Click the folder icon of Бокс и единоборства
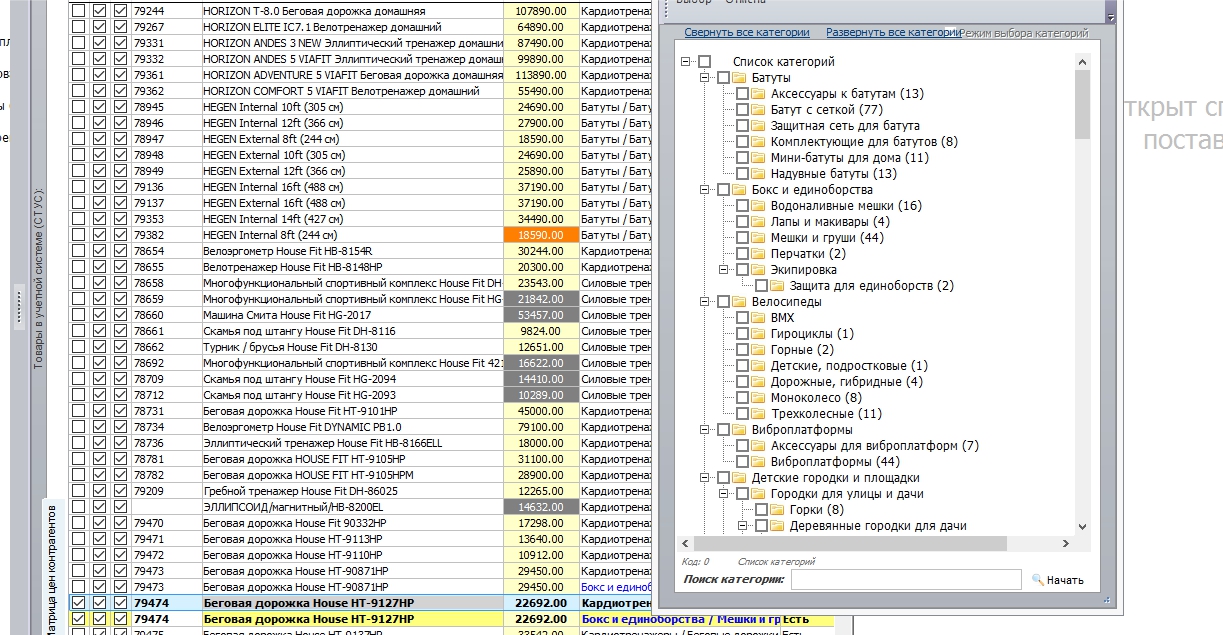Screen dimensions: 1223x635 point(739,190)
